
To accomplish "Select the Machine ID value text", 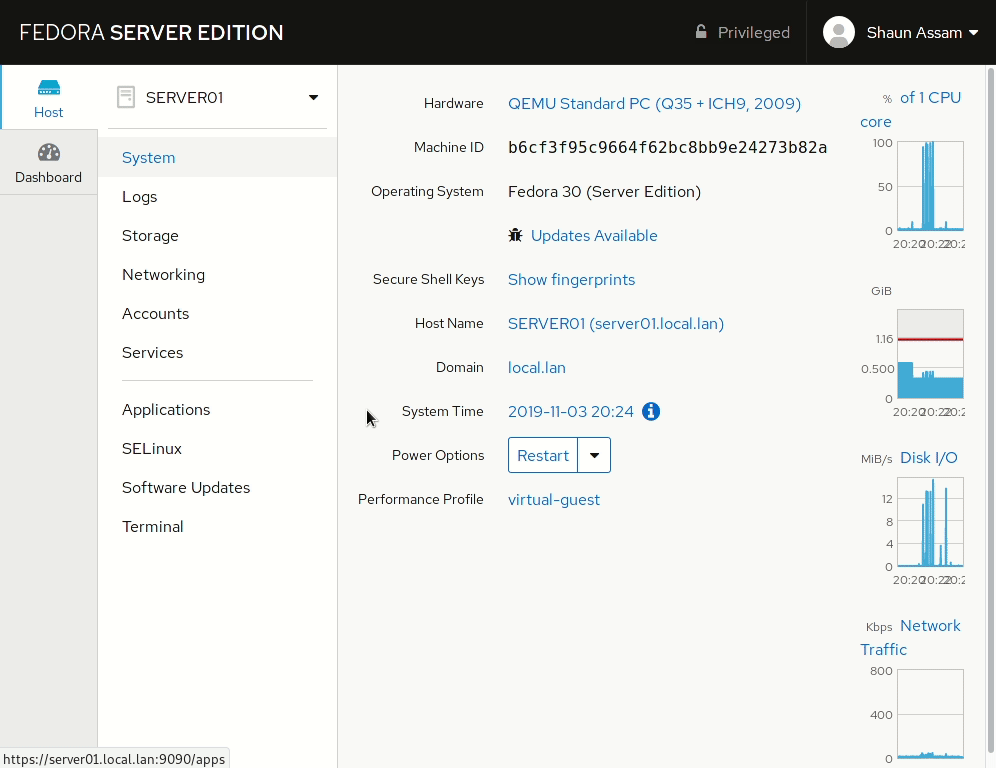I will pyautogui.click(x=667, y=147).
